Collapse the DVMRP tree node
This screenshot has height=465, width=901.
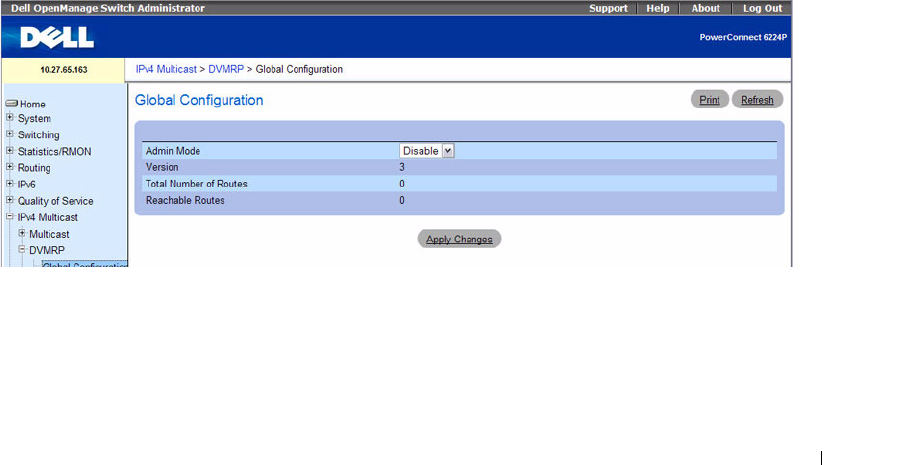click(x=22, y=249)
